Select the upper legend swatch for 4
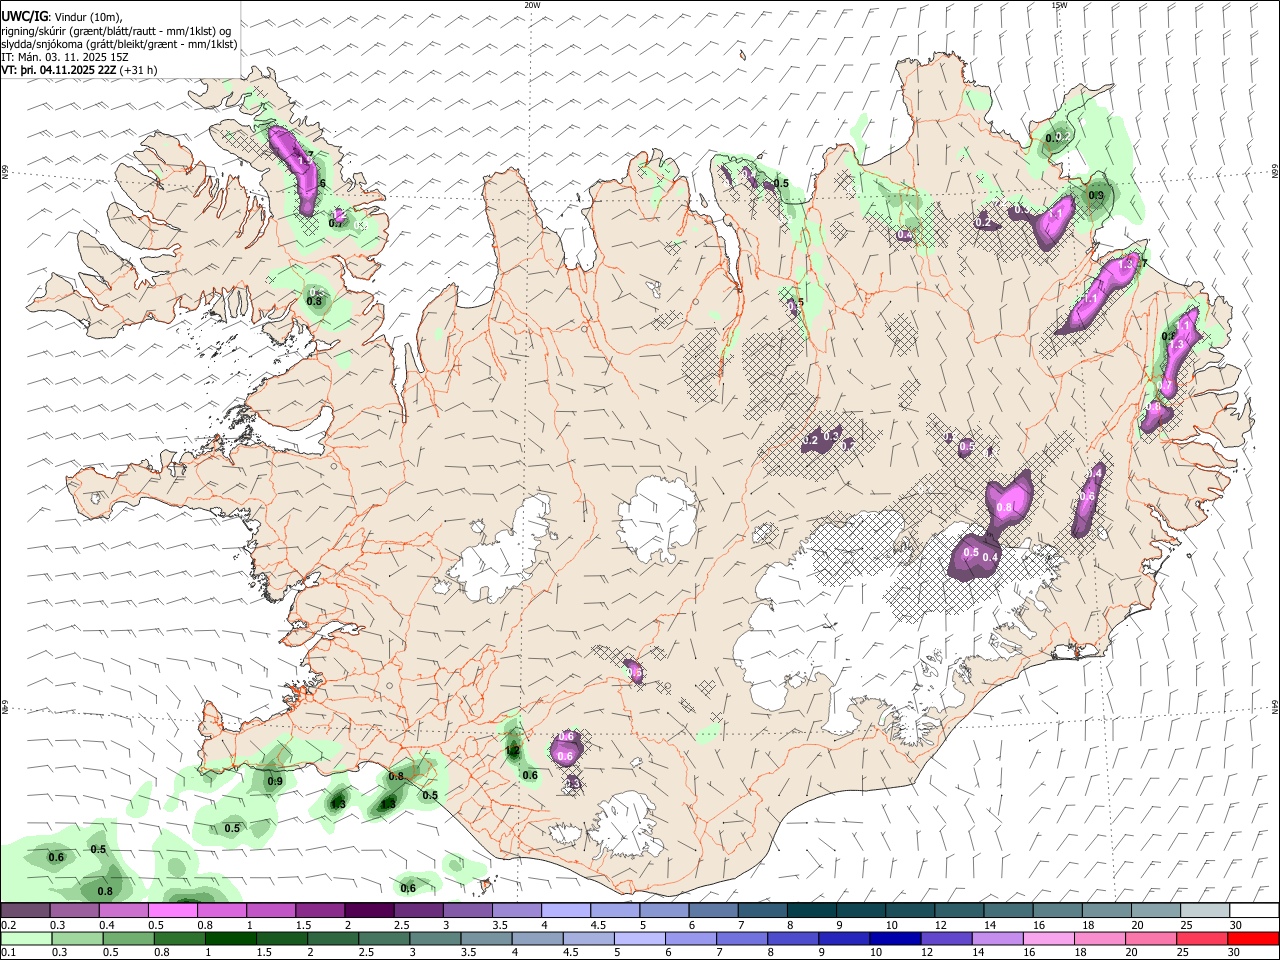Screen dimensions: 1280x960 click(566, 910)
